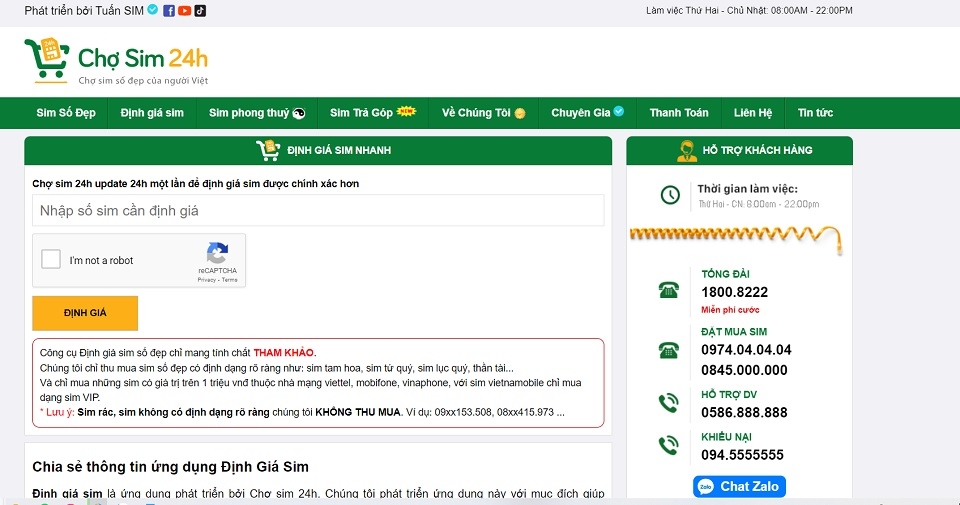Open reCAPTCHA Privacy link
The image size is (960, 505).
(206, 280)
